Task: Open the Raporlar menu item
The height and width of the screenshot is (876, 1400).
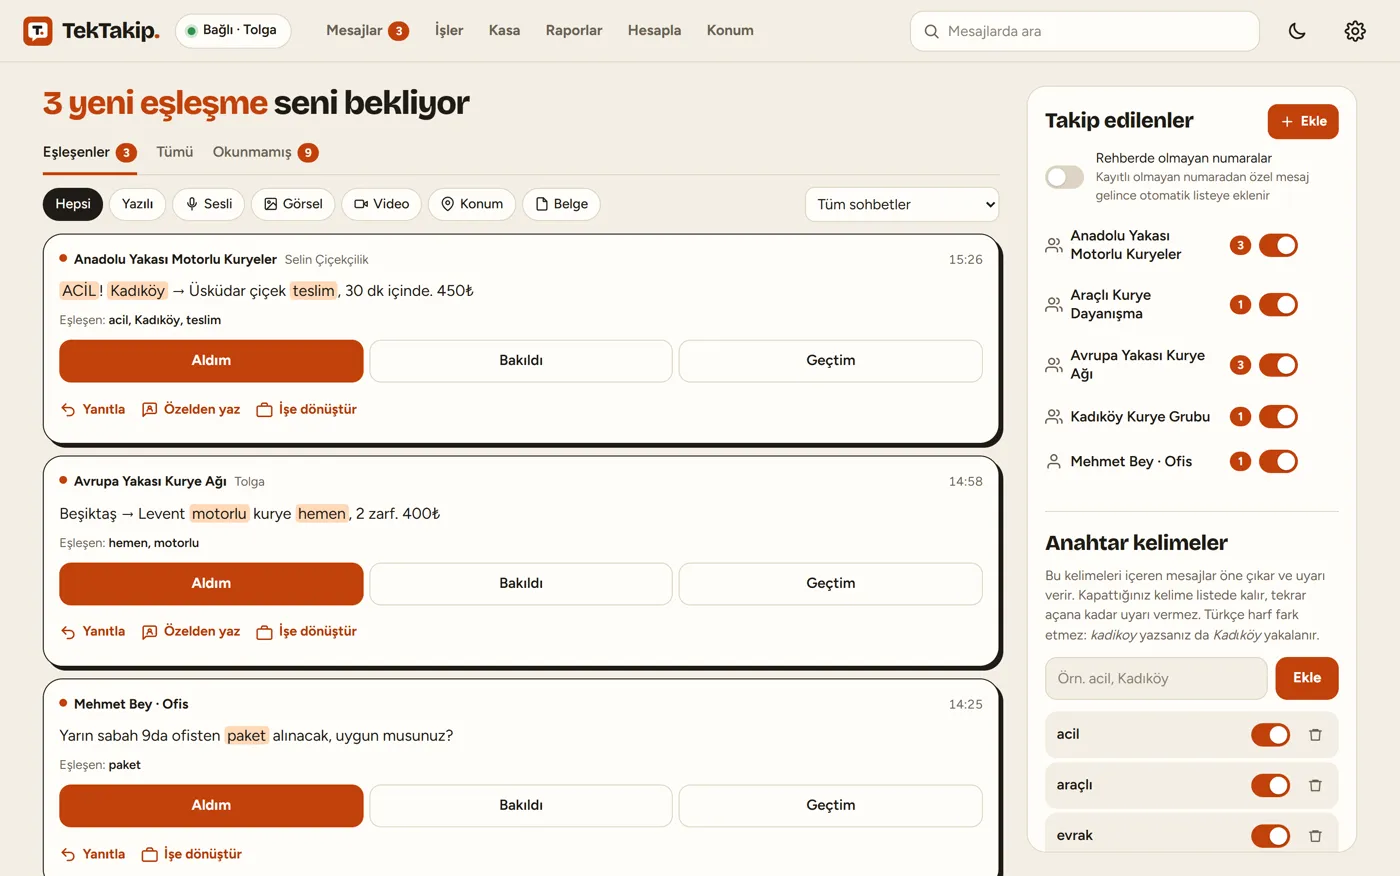Action: point(574,31)
